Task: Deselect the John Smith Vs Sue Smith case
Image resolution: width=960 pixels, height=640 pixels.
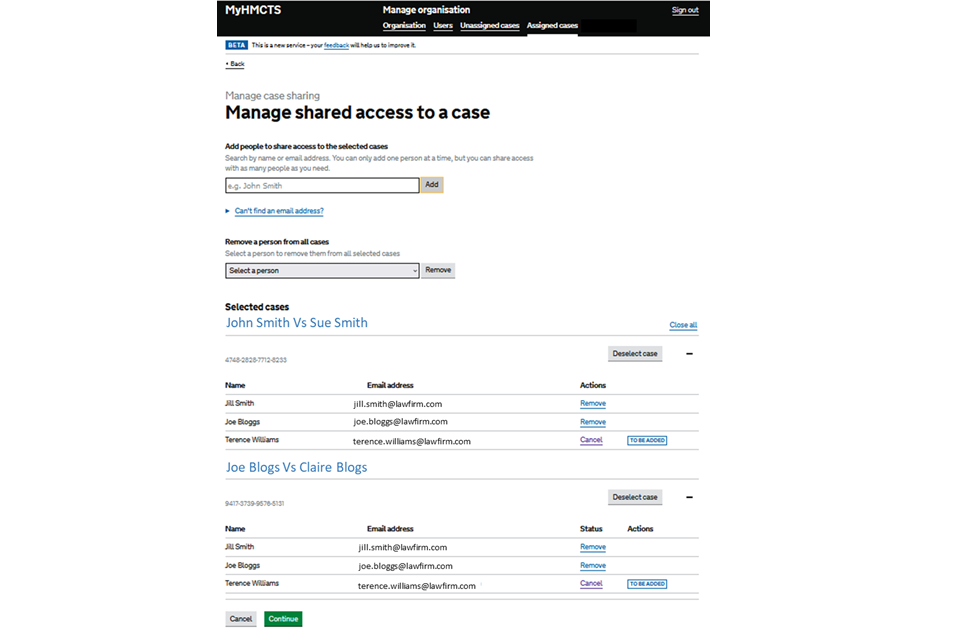Action: point(635,354)
